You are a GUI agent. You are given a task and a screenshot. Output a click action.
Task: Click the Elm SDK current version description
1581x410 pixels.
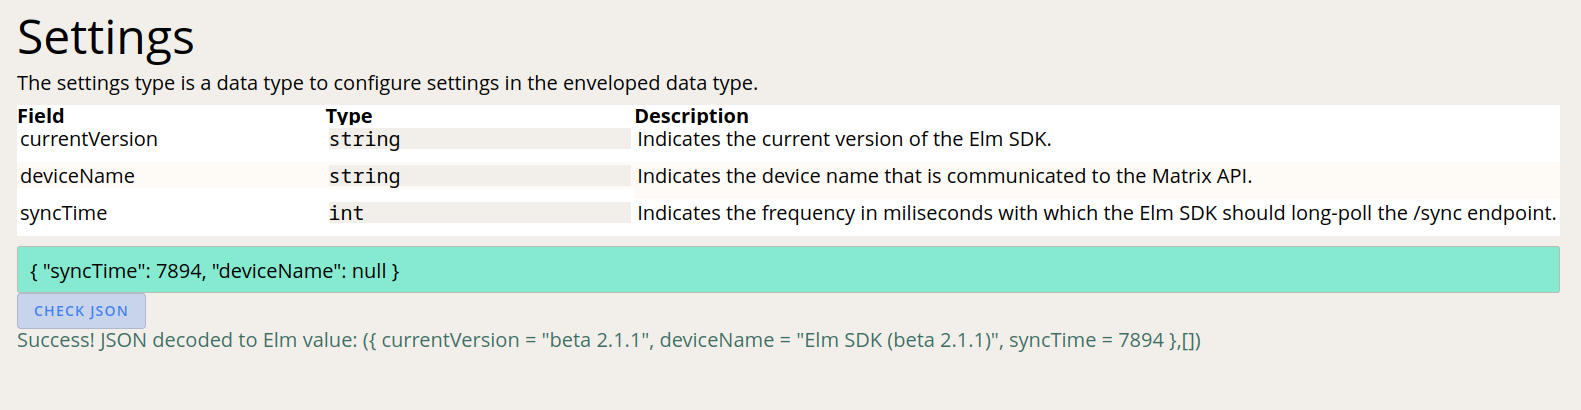point(844,139)
